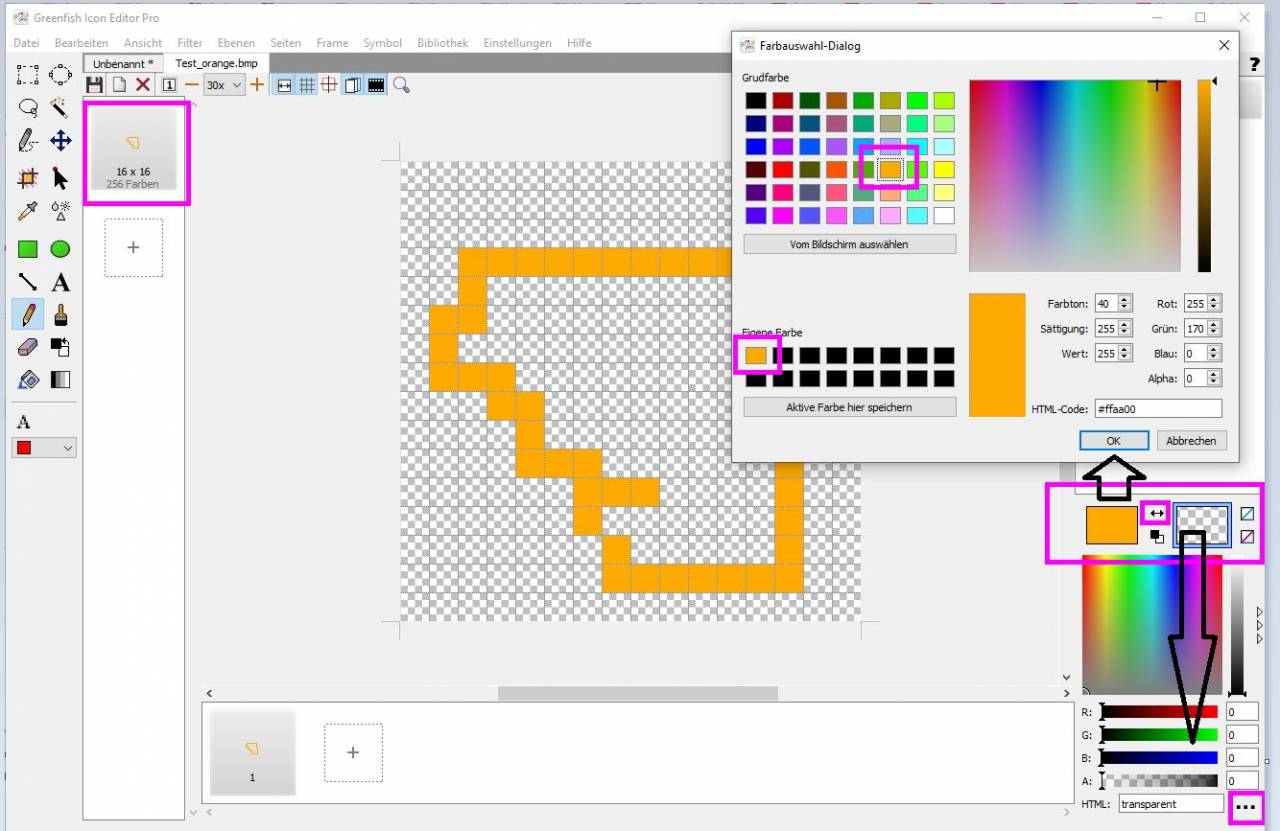Select the Ellipse shape tool
The height and width of the screenshot is (831, 1280).
coord(60,249)
